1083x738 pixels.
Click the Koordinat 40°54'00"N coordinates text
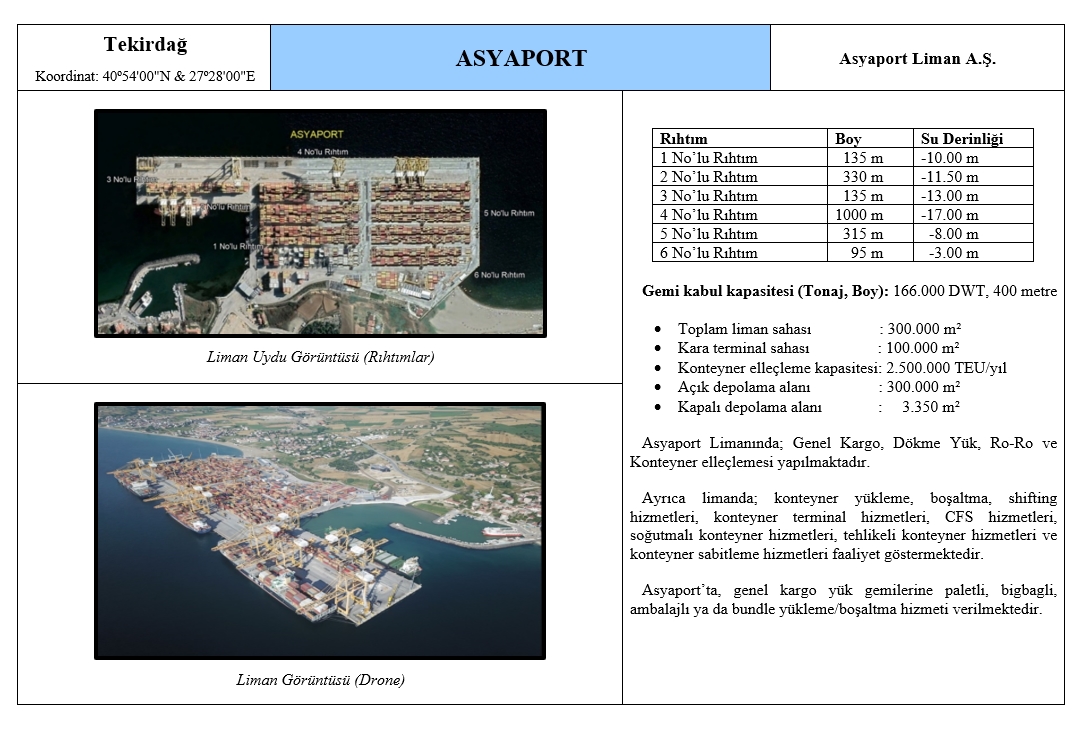pos(145,76)
